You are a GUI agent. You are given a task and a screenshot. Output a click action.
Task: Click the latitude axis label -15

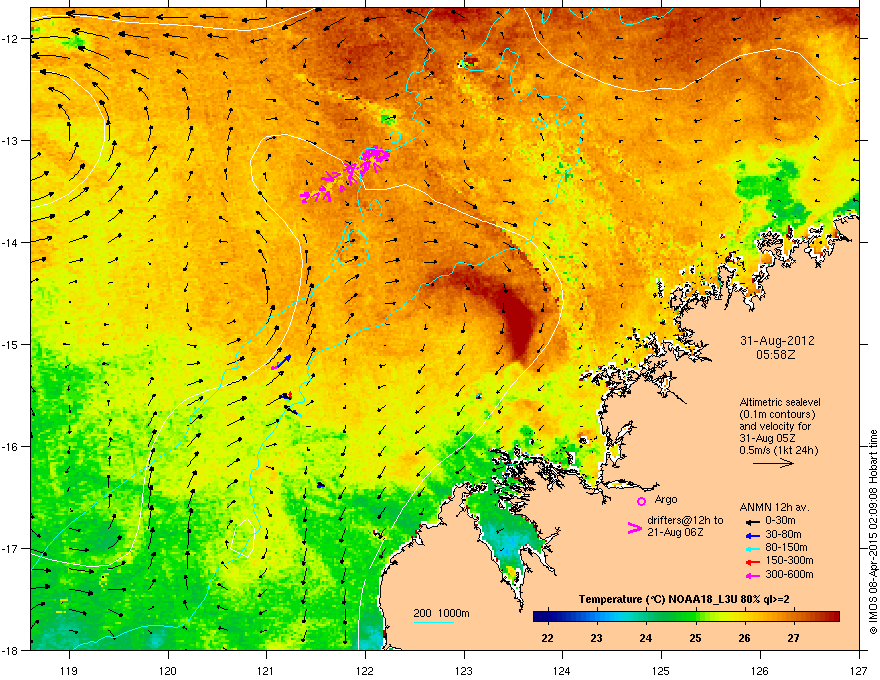(10, 344)
